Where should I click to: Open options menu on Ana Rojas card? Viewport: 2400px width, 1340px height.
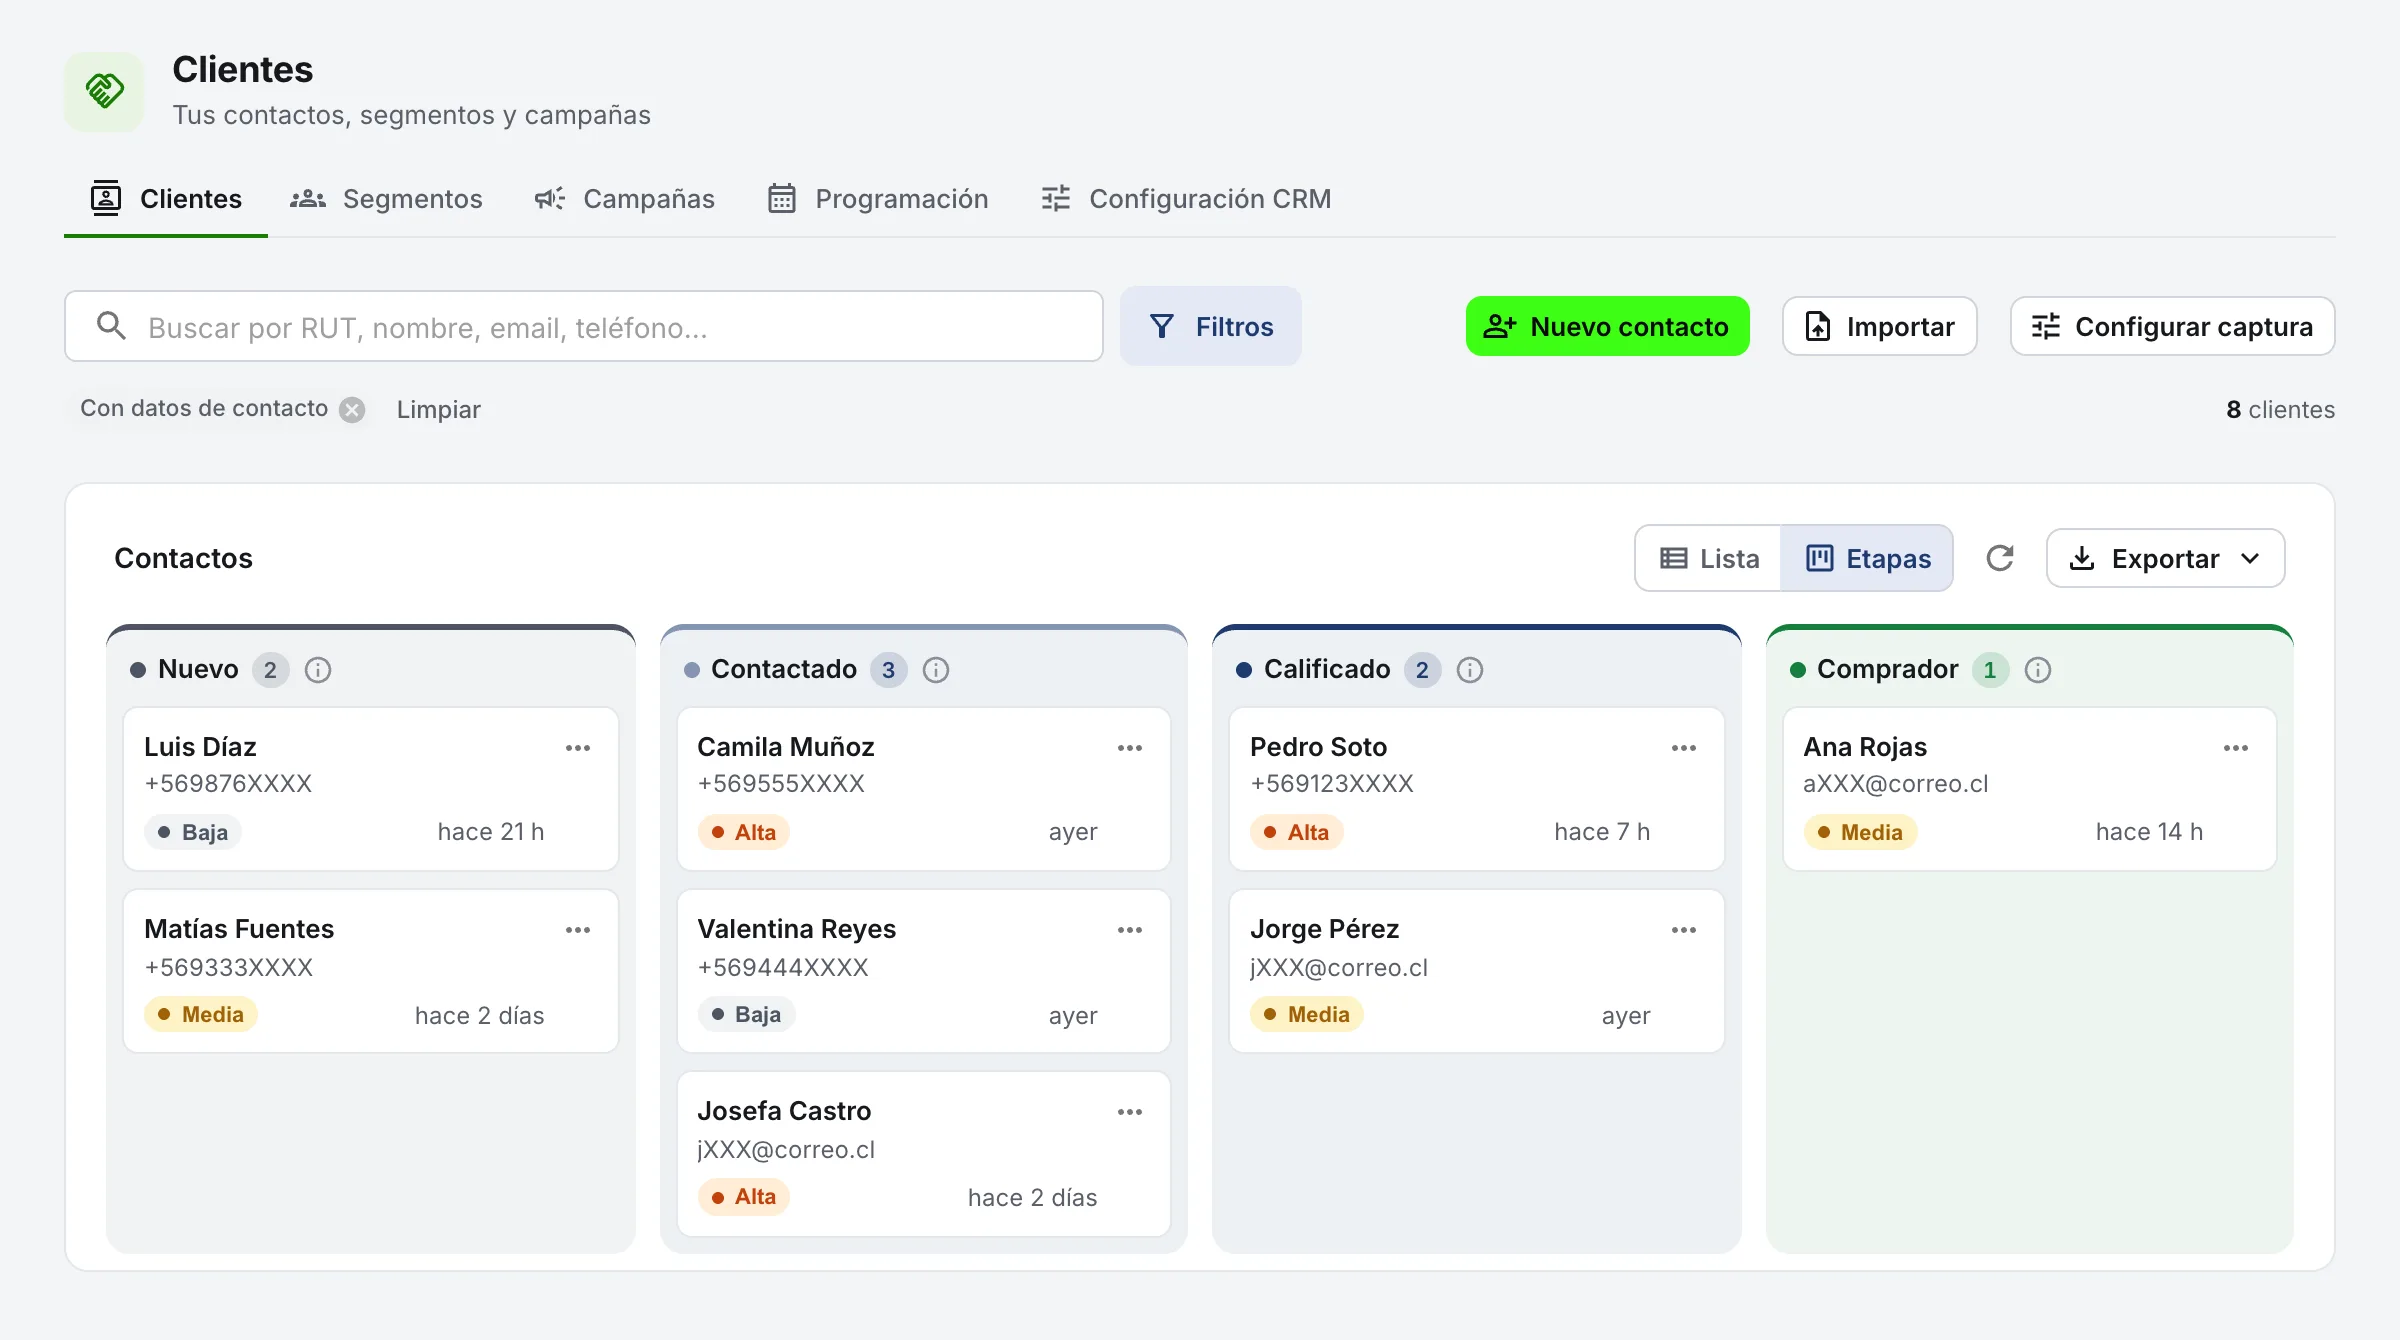2236,748
